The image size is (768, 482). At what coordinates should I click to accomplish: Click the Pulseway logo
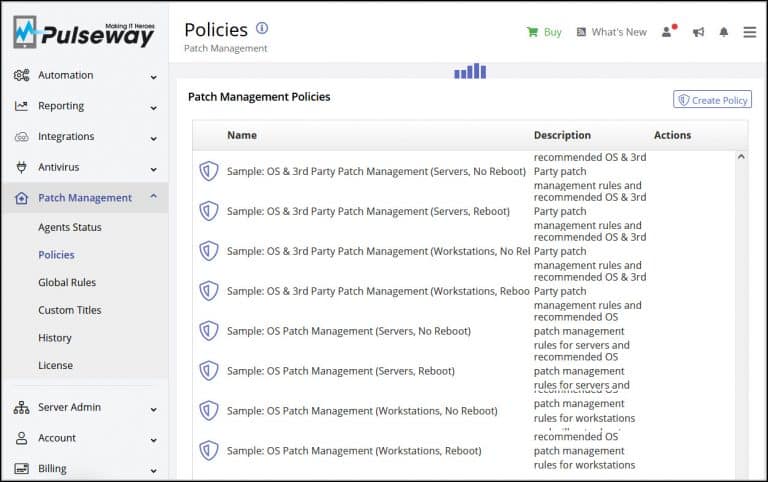(84, 32)
